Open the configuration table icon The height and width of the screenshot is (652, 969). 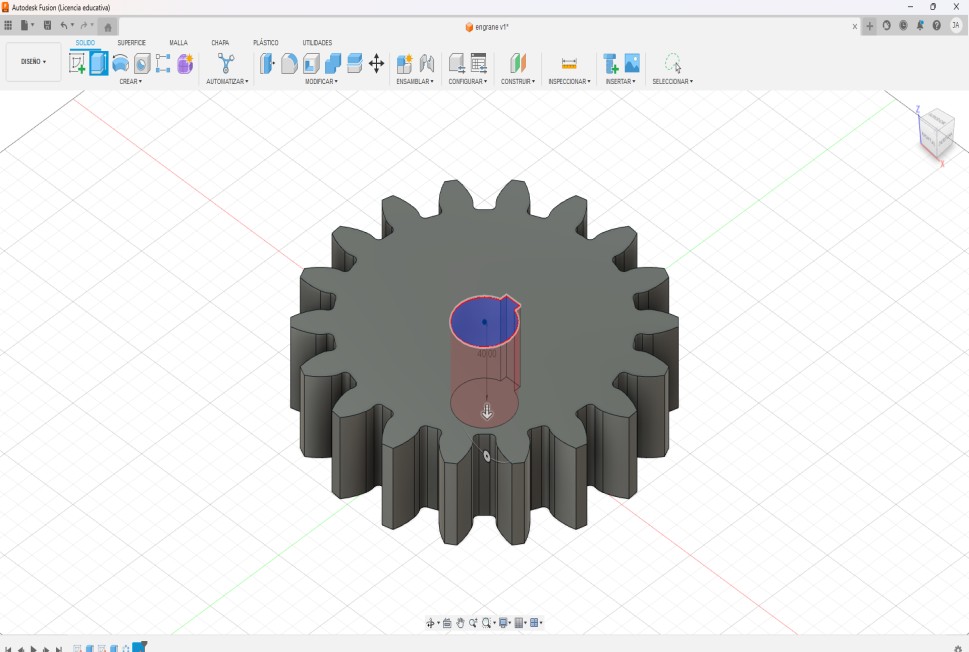click(x=479, y=63)
